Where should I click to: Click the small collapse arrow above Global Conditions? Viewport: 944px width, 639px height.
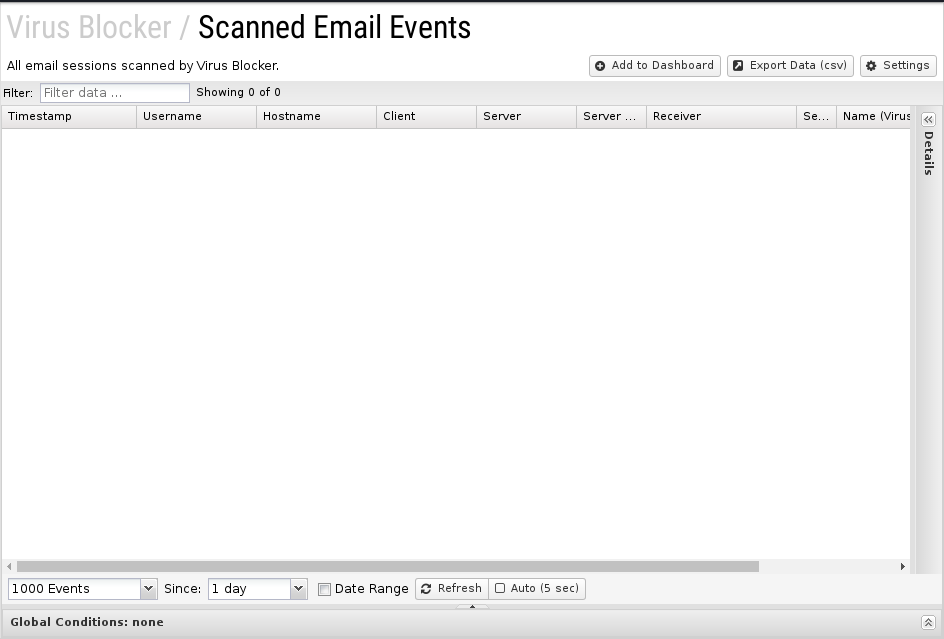click(x=472, y=606)
